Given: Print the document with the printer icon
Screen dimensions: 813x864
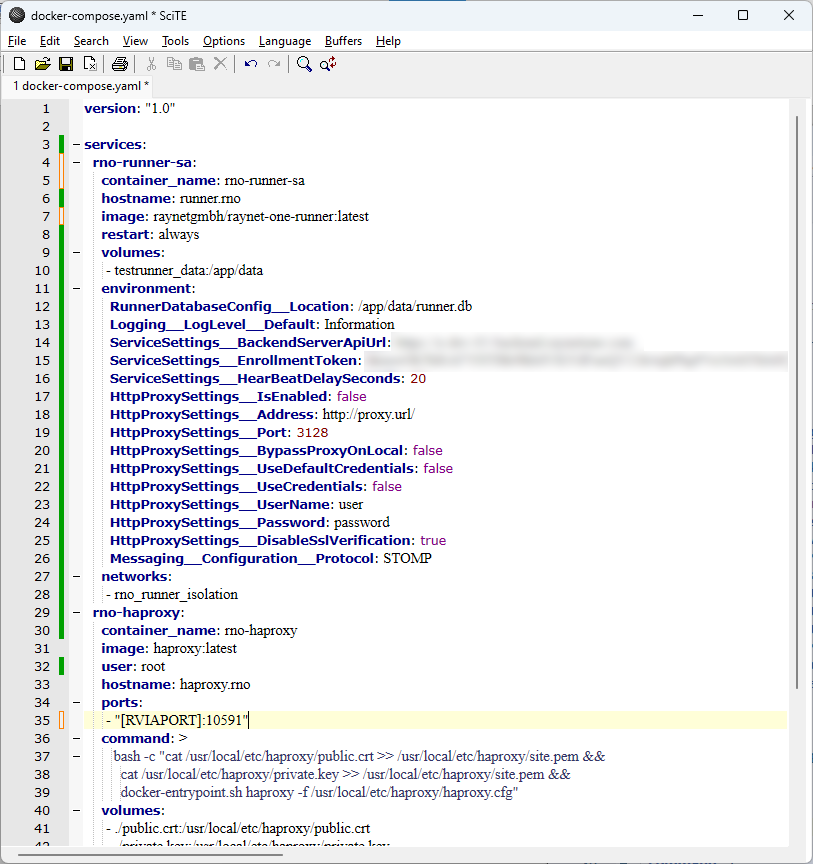Looking at the screenshot, I should (x=120, y=64).
